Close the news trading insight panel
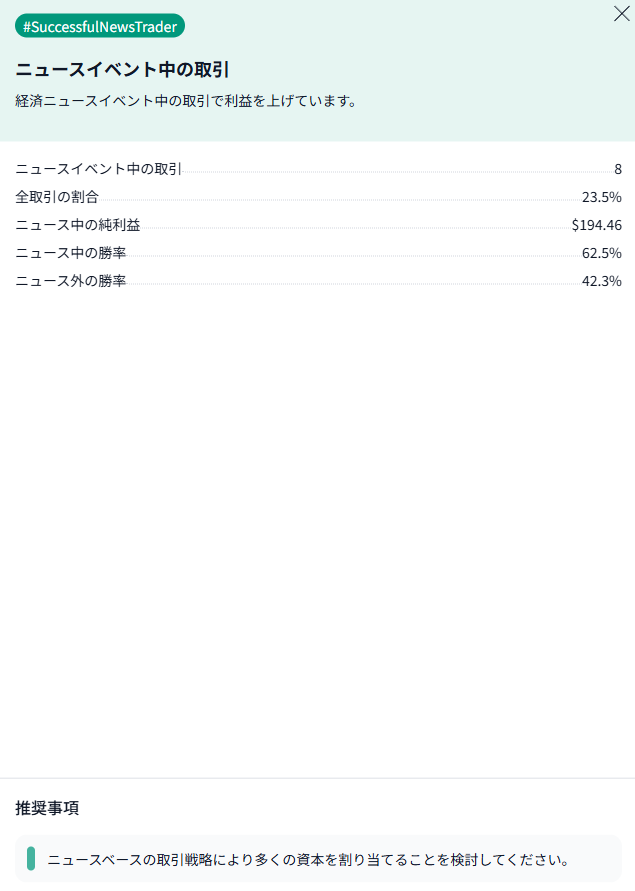This screenshot has height=891, width=635. tap(620, 14)
